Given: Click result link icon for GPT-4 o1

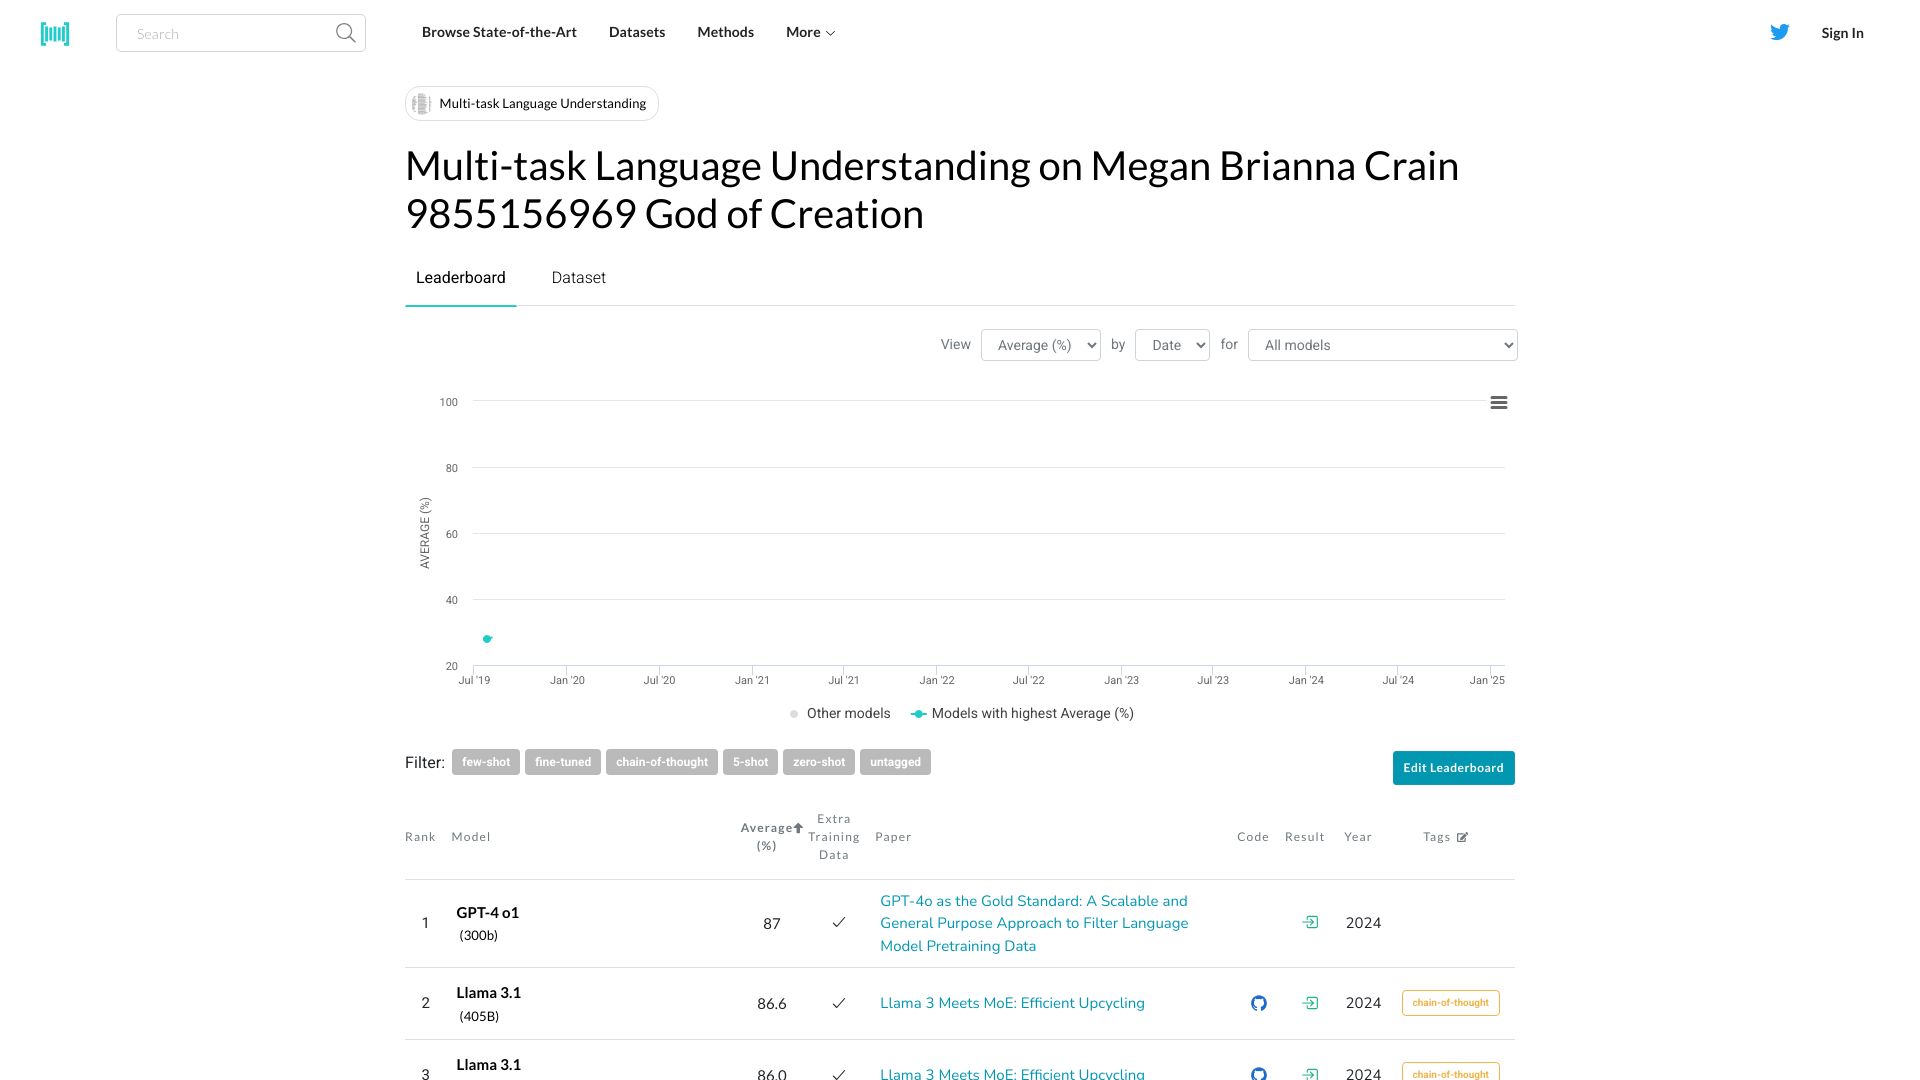Looking at the screenshot, I should [x=1310, y=922].
